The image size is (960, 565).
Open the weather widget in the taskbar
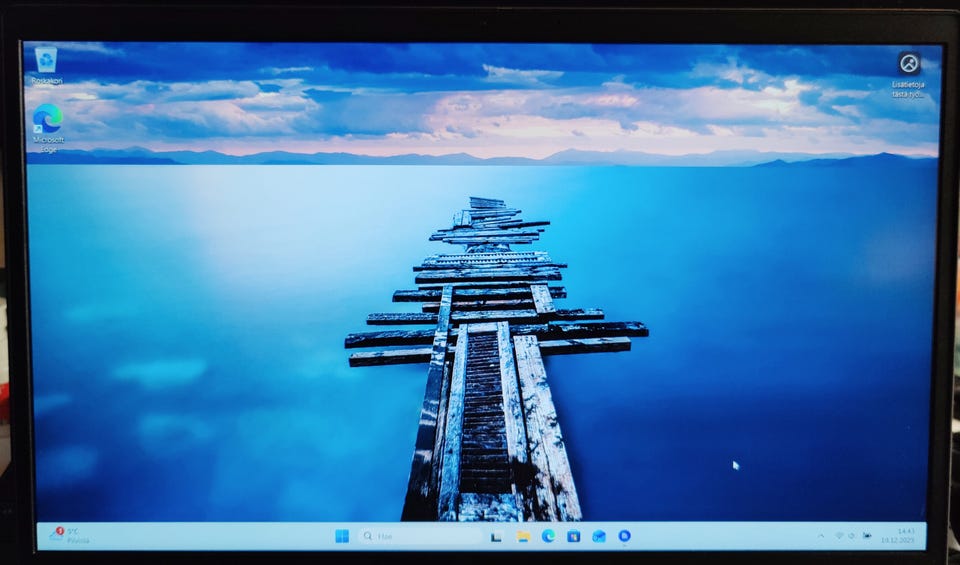pos(70,536)
